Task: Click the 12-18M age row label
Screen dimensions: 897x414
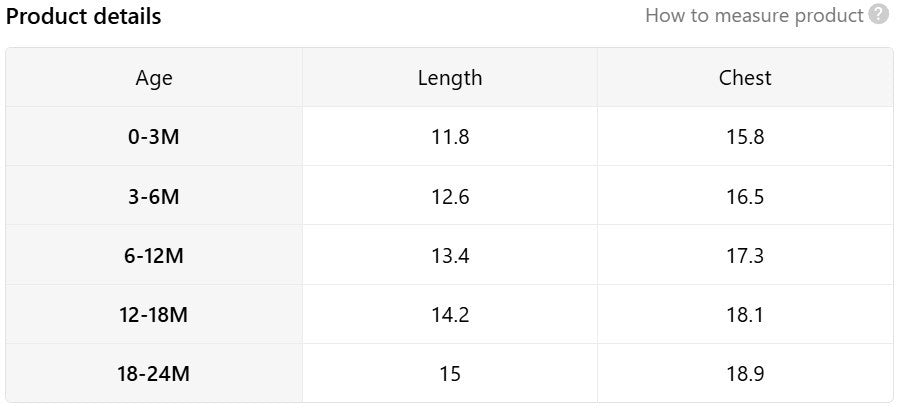Action: click(154, 315)
